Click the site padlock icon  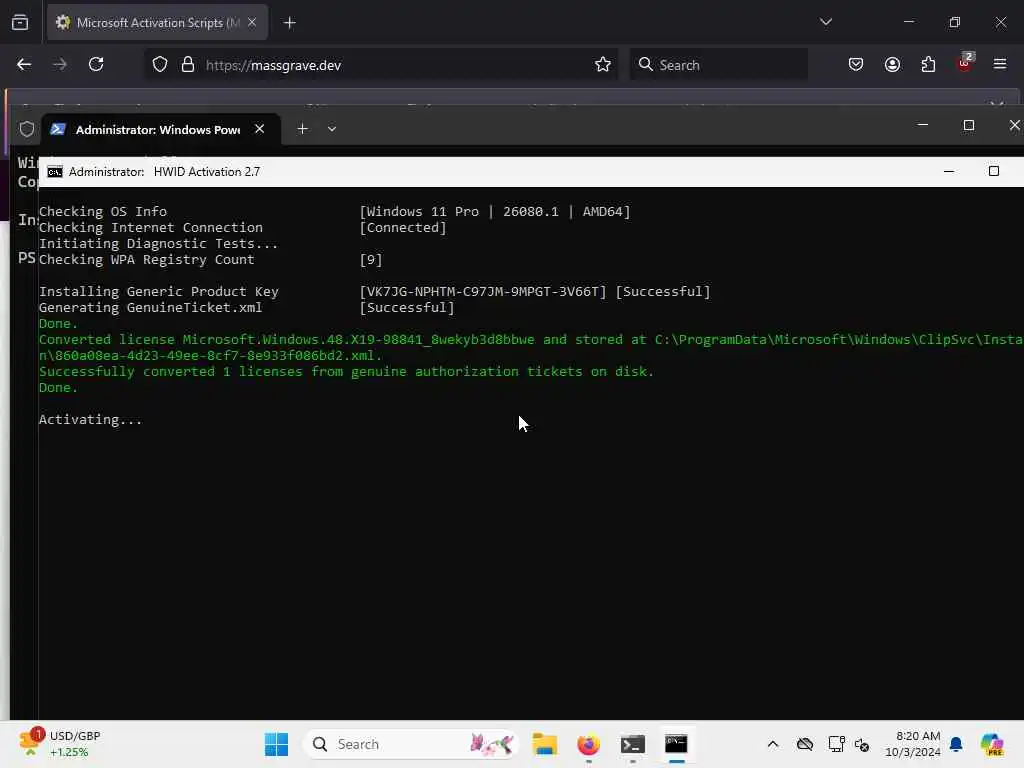point(188,65)
